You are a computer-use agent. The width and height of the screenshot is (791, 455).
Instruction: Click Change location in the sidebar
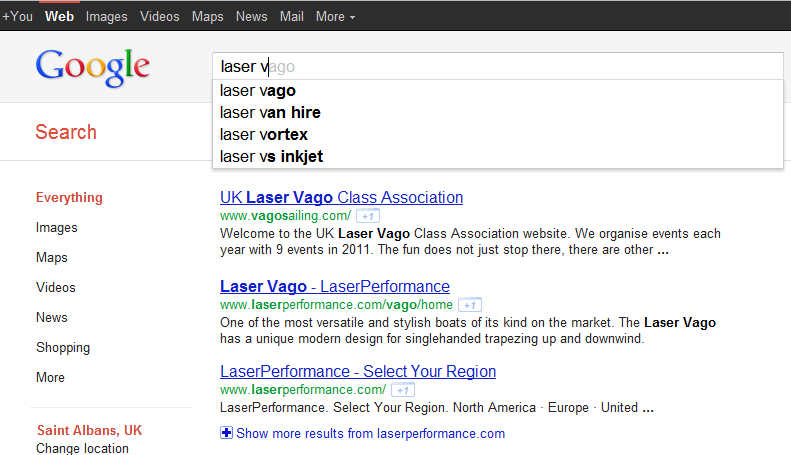click(82, 448)
